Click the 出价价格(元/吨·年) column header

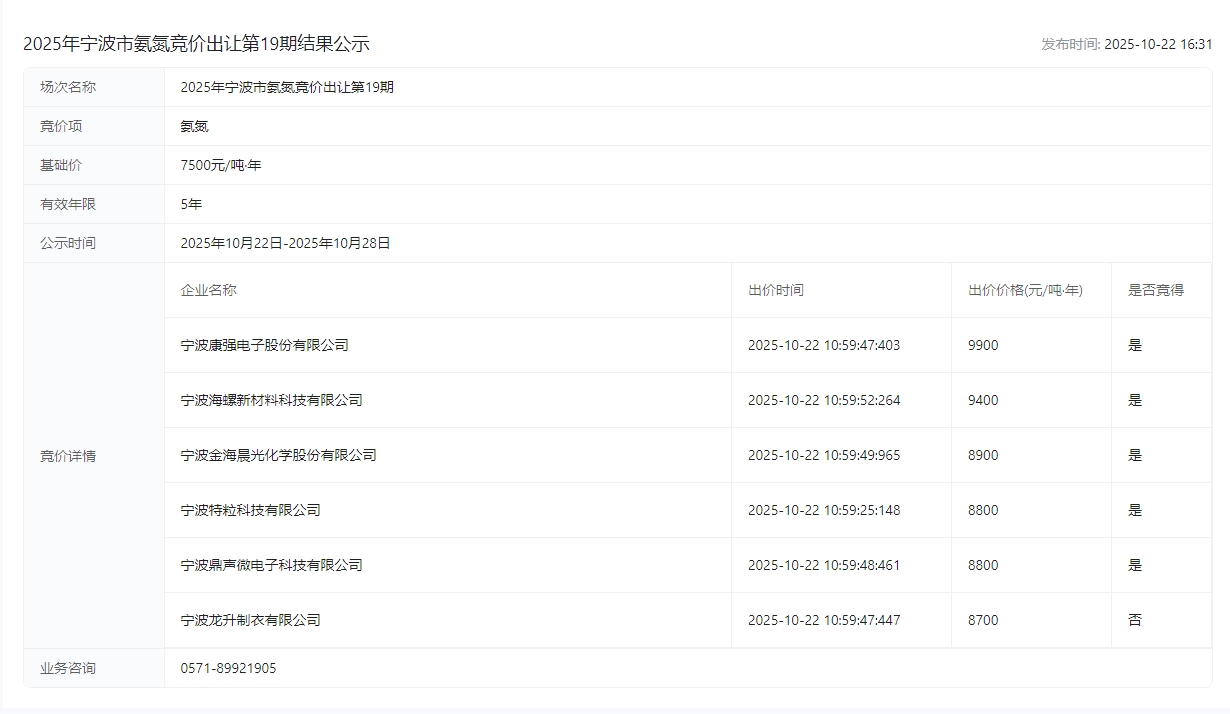(1025, 290)
